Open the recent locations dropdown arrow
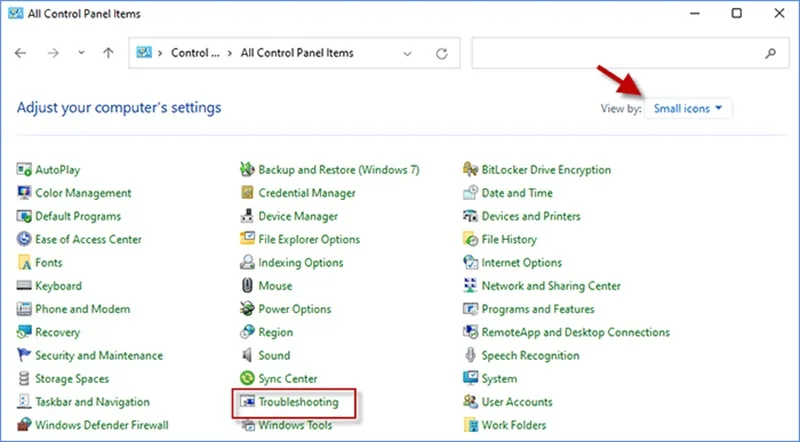The height and width of the screenshot is (442, 800). (81, 53)
